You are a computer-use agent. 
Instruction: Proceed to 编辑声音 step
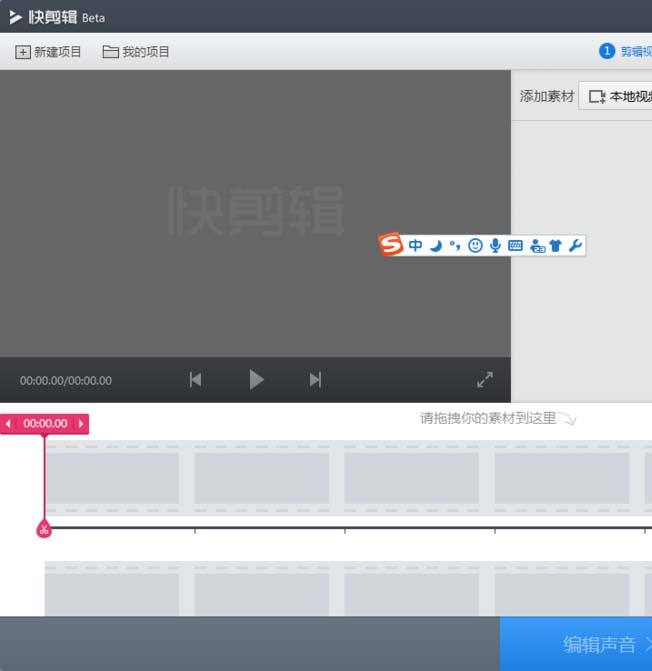[576, 644]
